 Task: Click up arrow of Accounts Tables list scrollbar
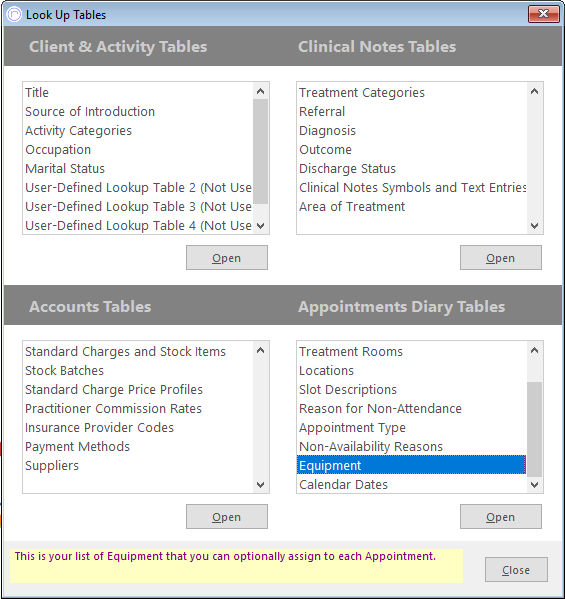click(x=261, y=350)
